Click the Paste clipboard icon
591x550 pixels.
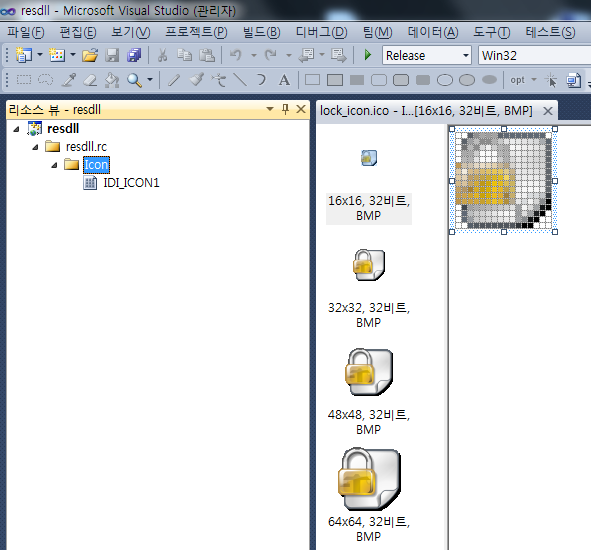coord(207,55)
